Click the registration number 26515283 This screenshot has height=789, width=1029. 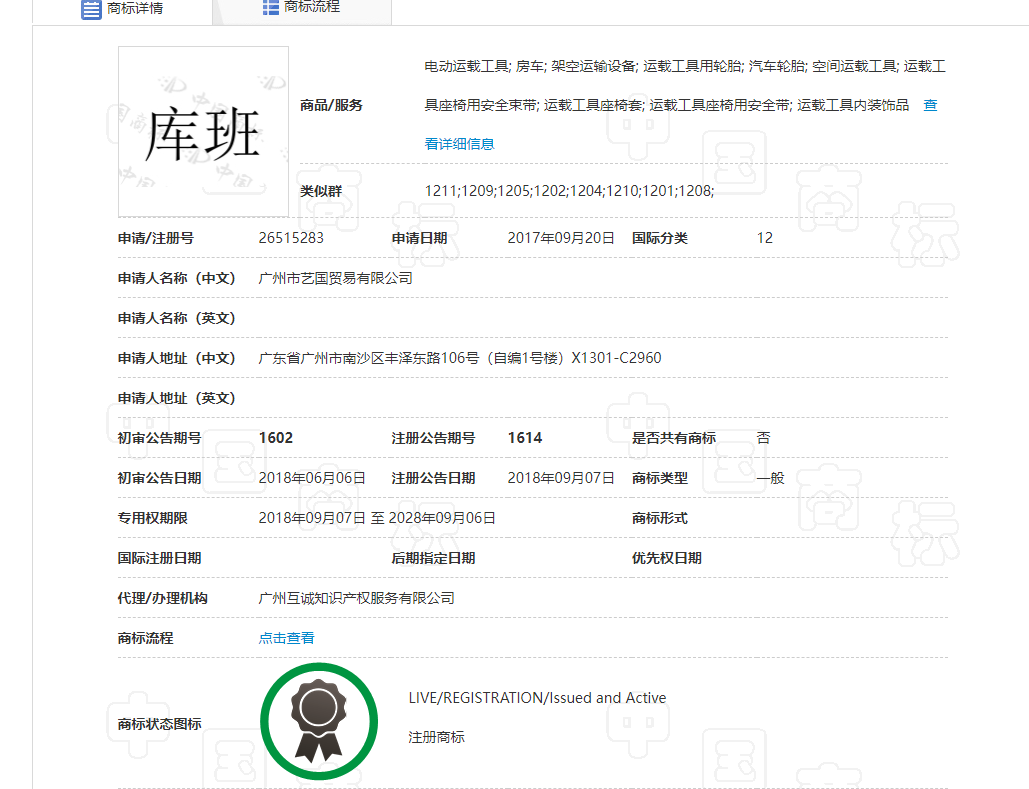point(291,238)
